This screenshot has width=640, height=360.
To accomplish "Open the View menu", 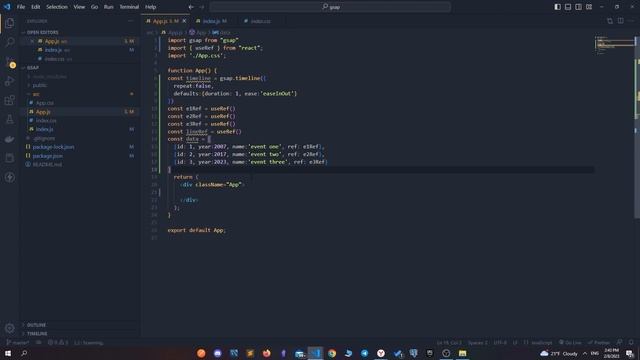I will [79, 7].
